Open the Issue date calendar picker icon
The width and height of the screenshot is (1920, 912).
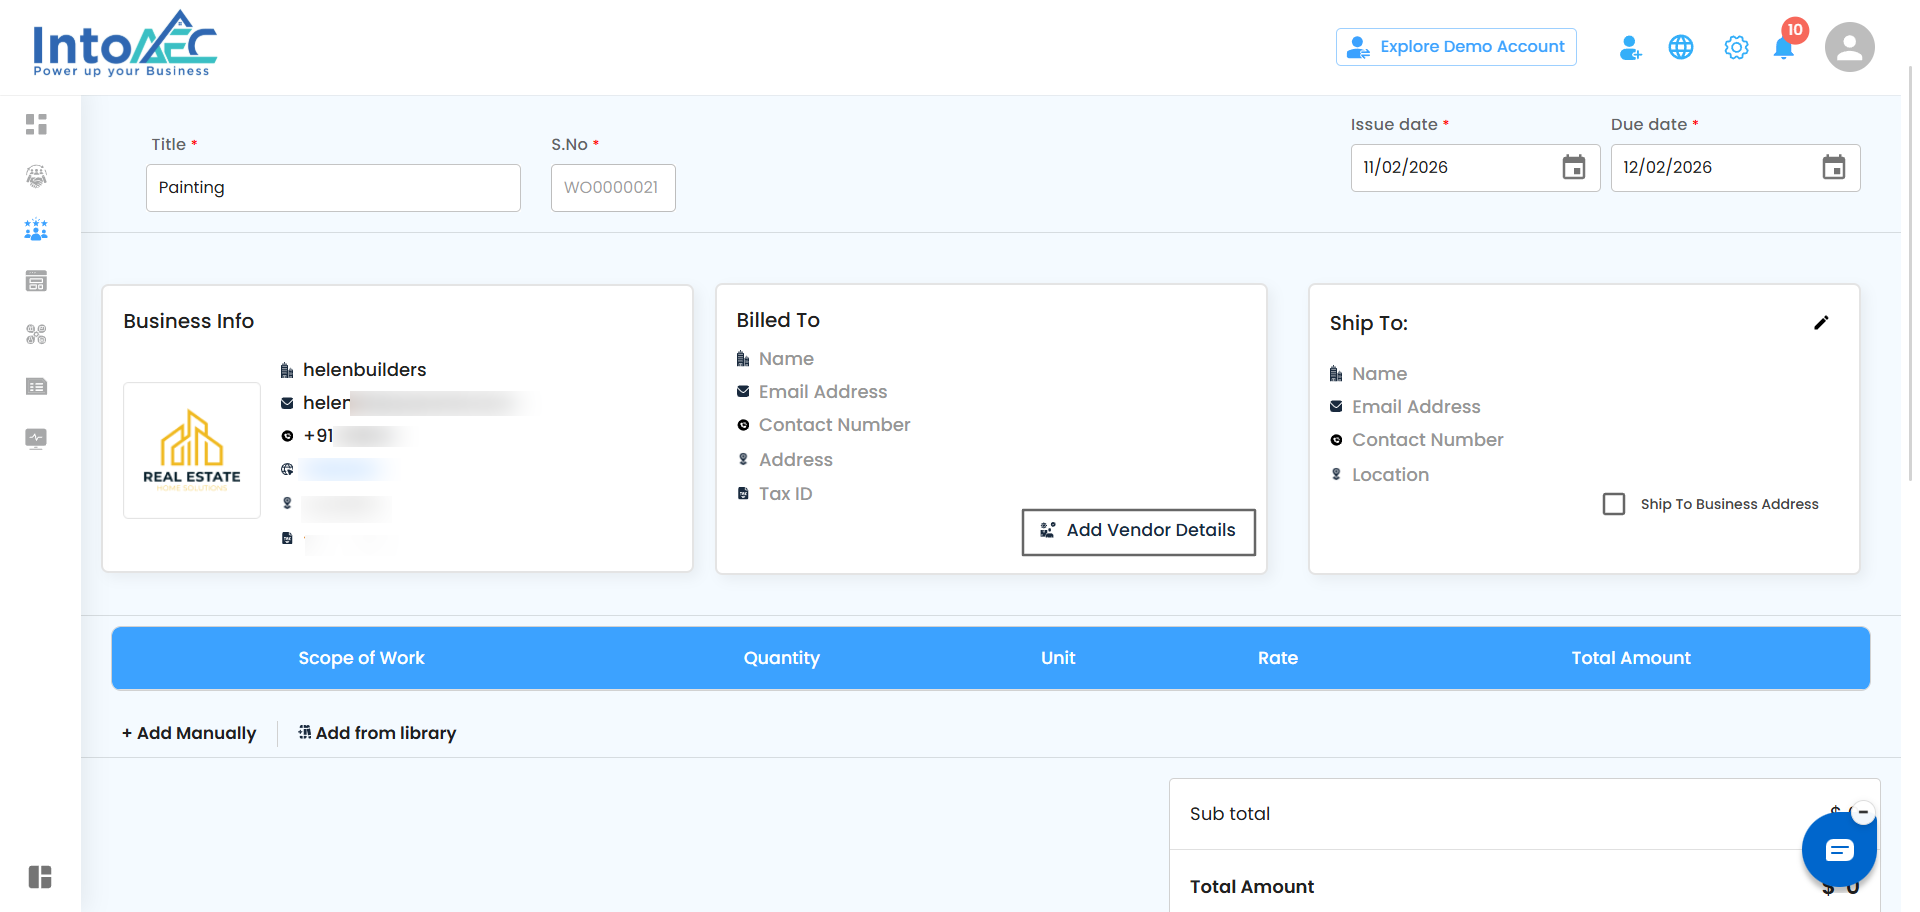click(1574, 167)
